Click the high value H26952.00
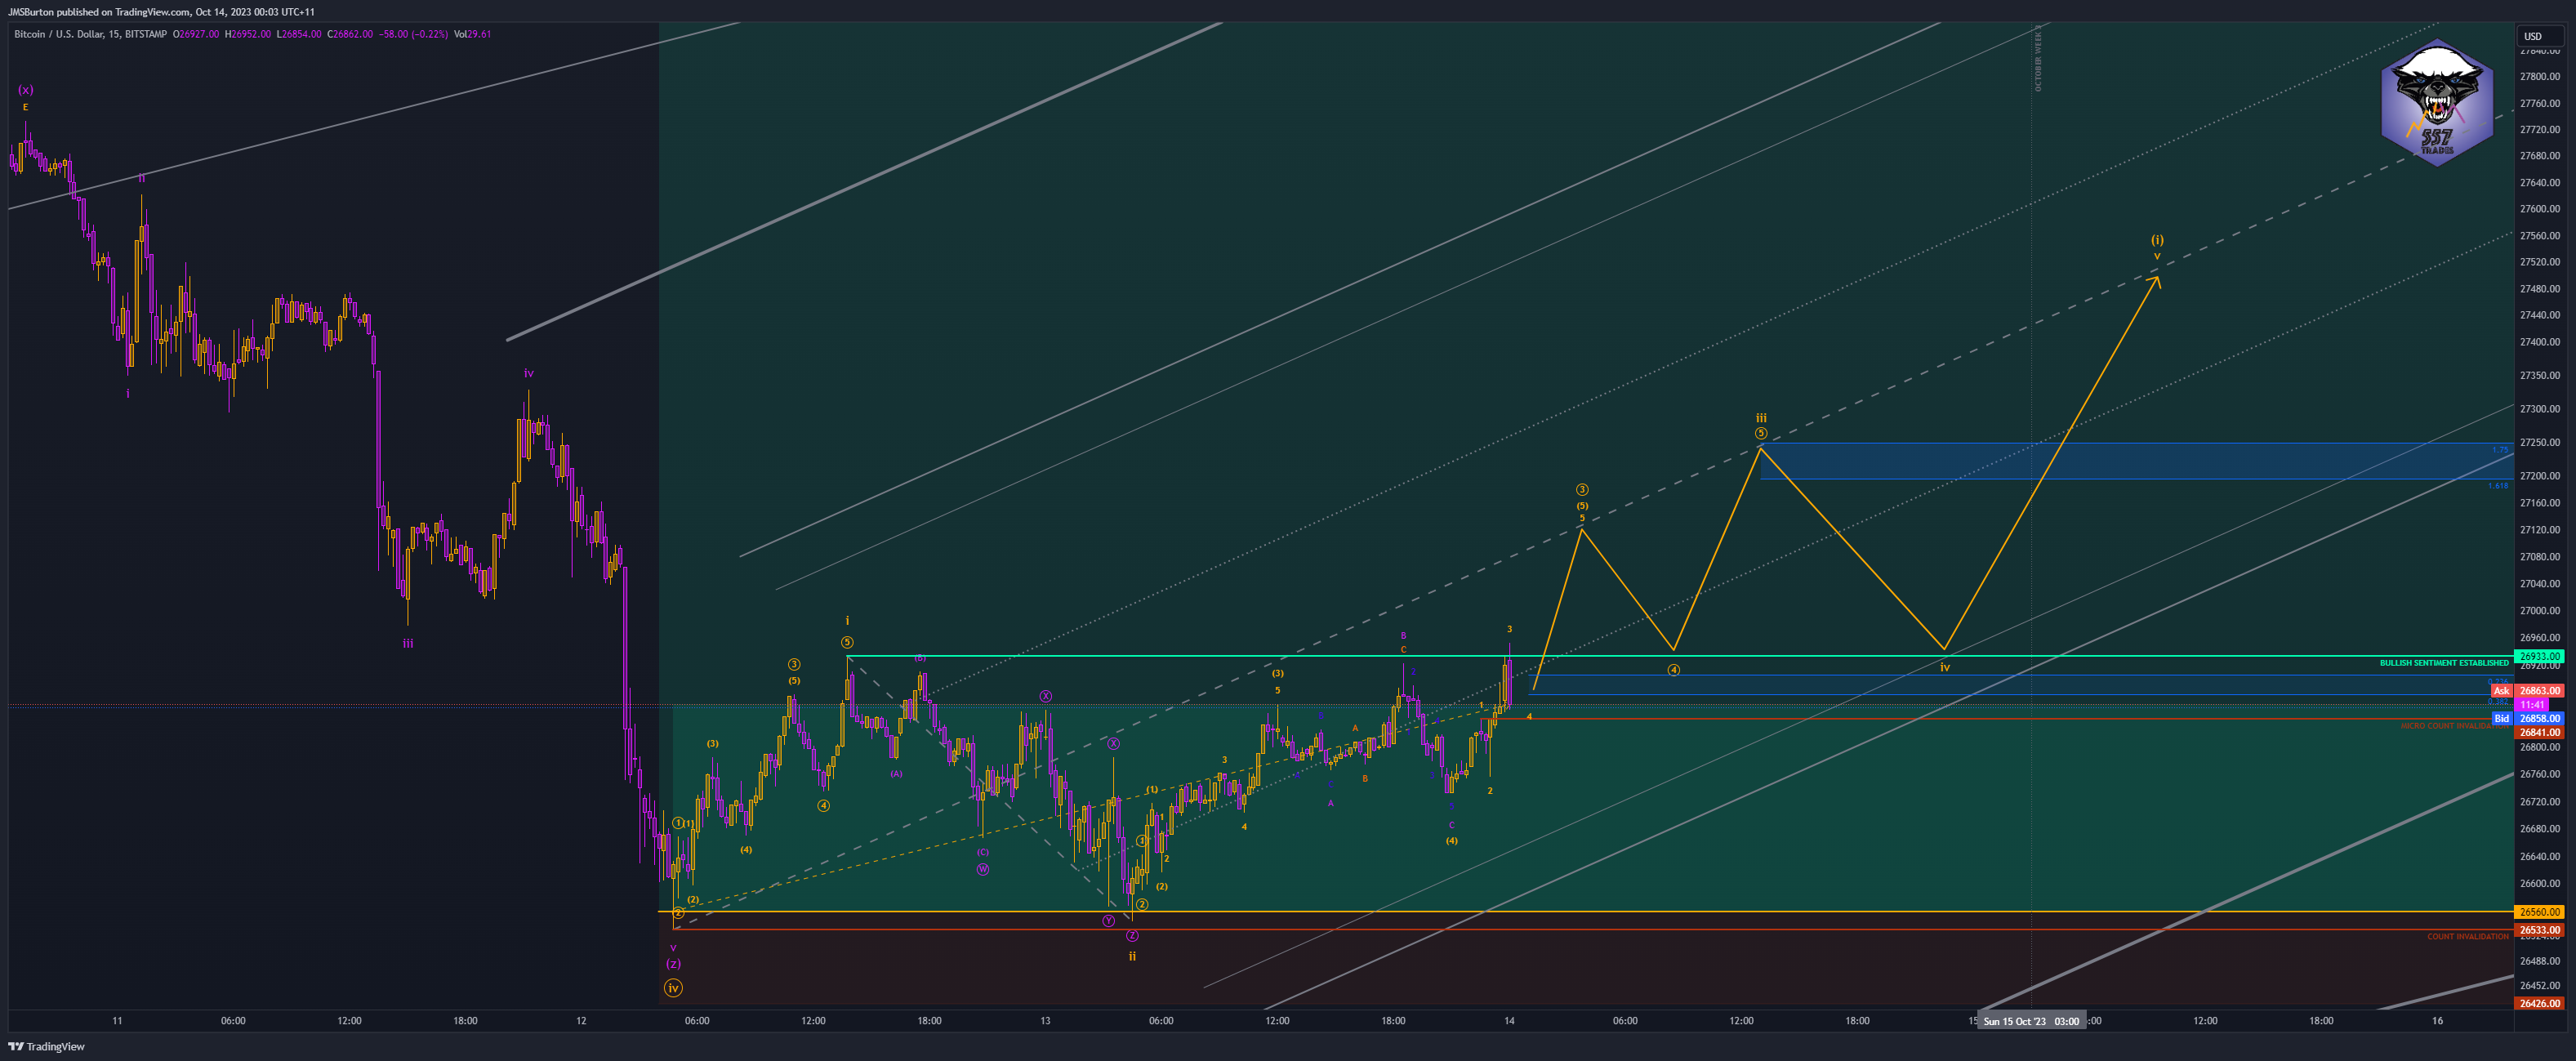 coord(247,34)
